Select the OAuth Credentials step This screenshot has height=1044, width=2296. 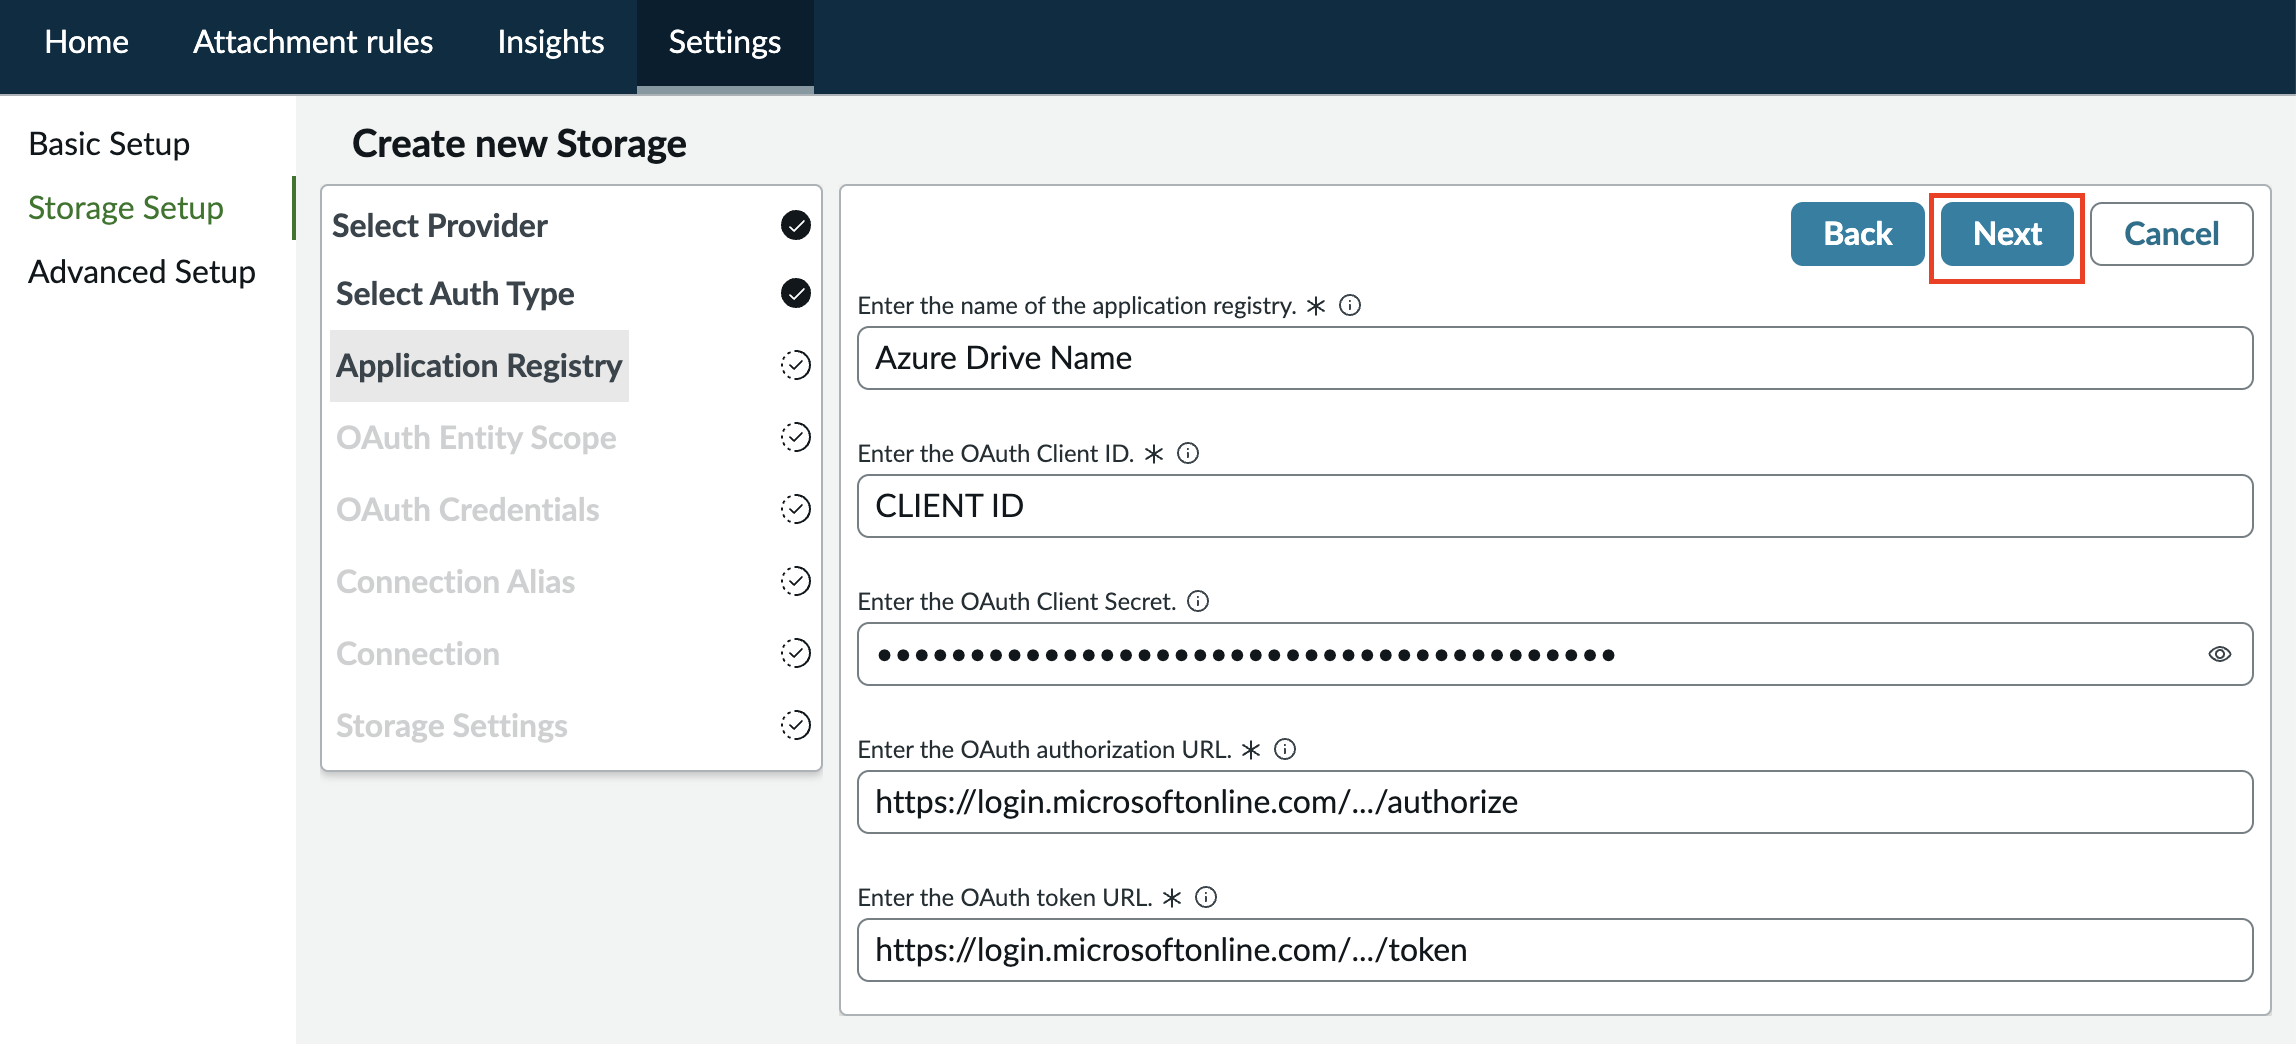click(468, 510)
